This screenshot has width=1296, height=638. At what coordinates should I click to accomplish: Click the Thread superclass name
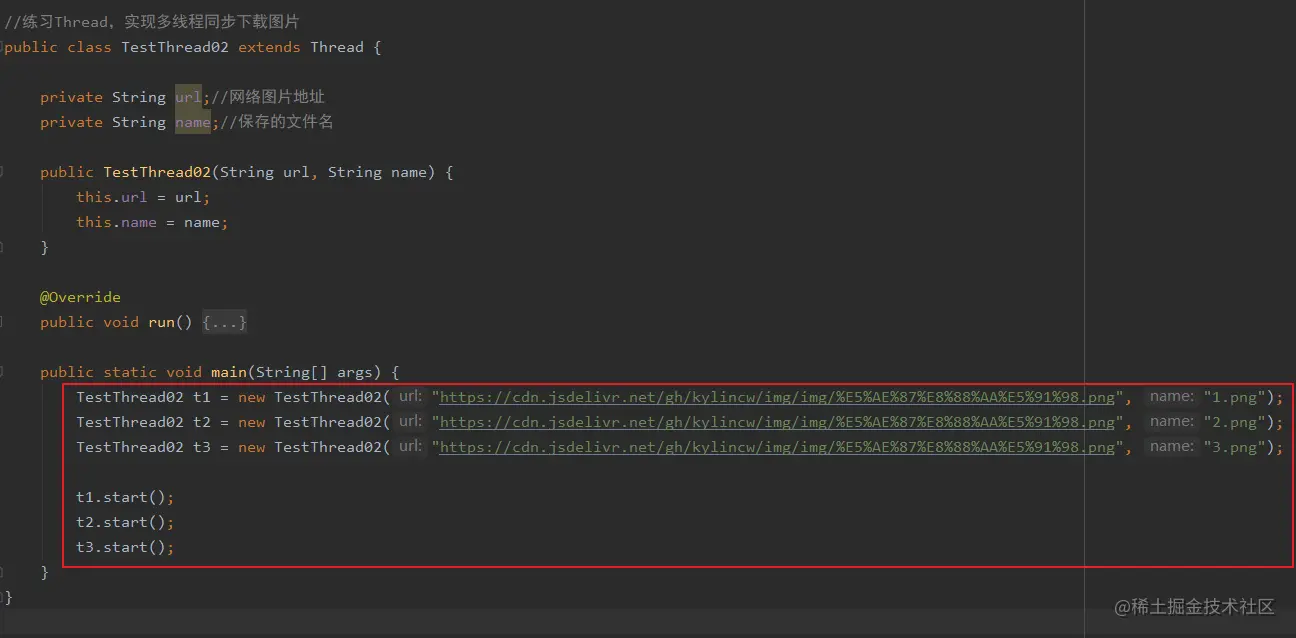pos(336,47)
